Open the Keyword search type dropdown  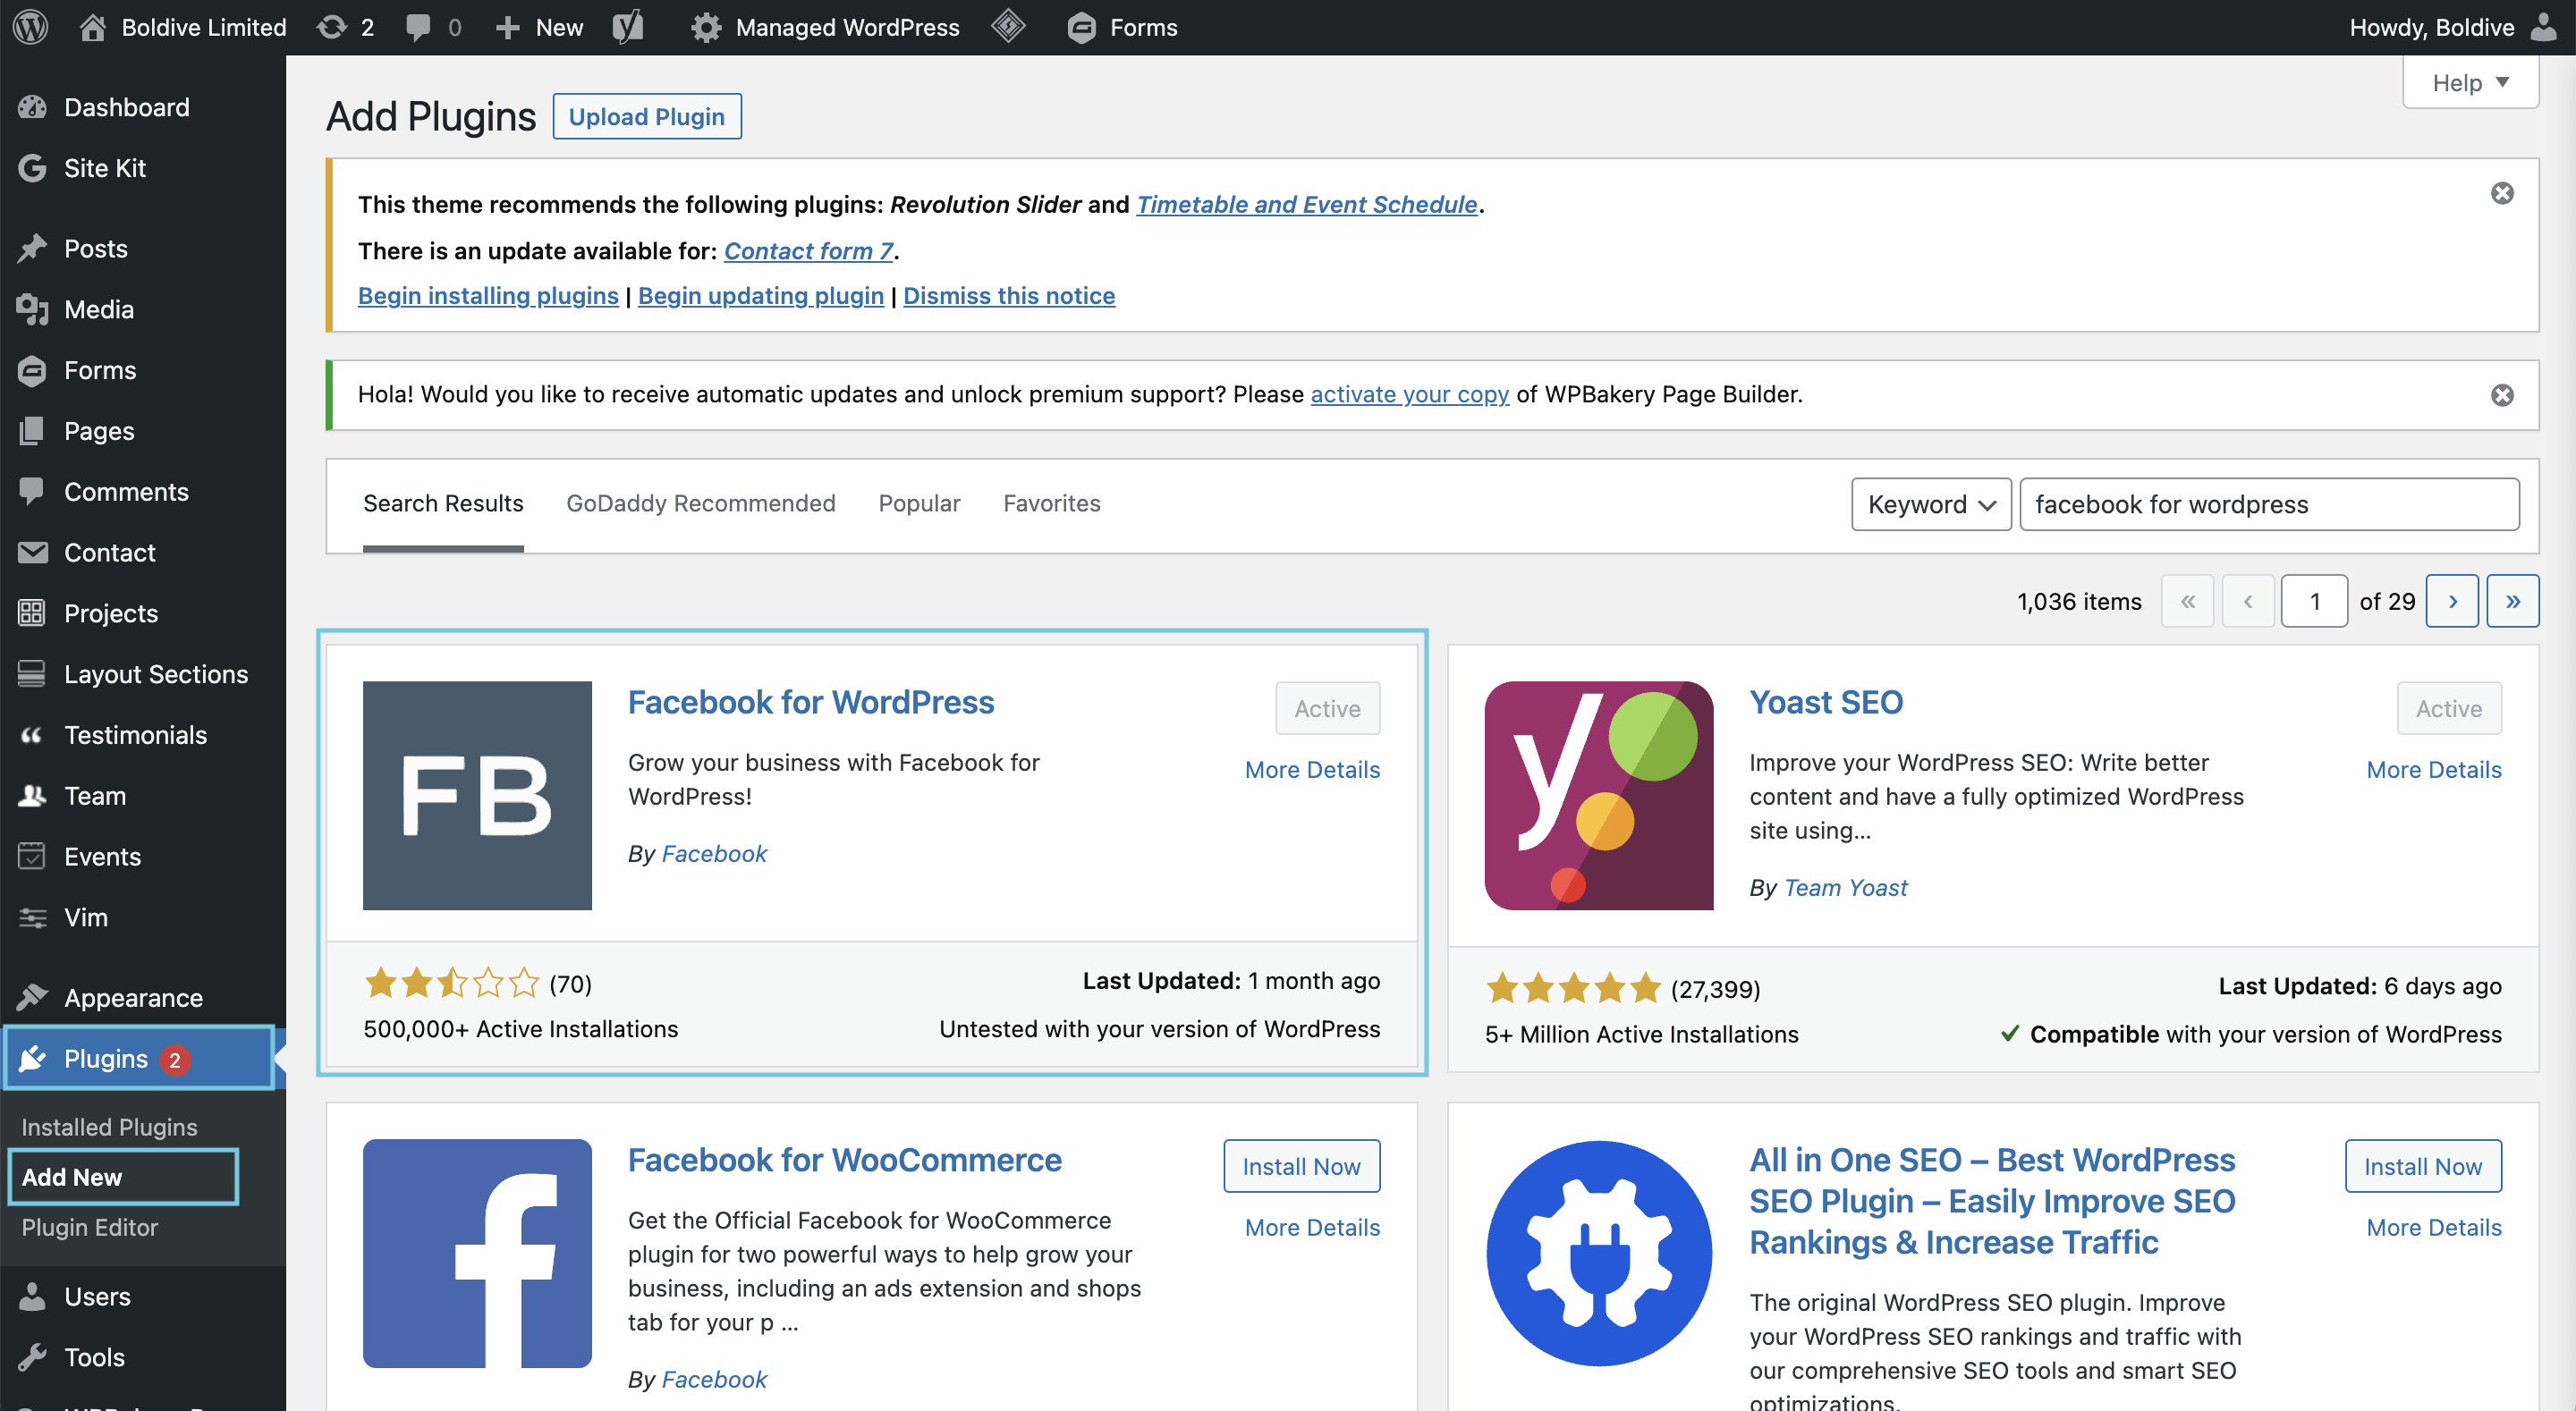point(1931,504)
